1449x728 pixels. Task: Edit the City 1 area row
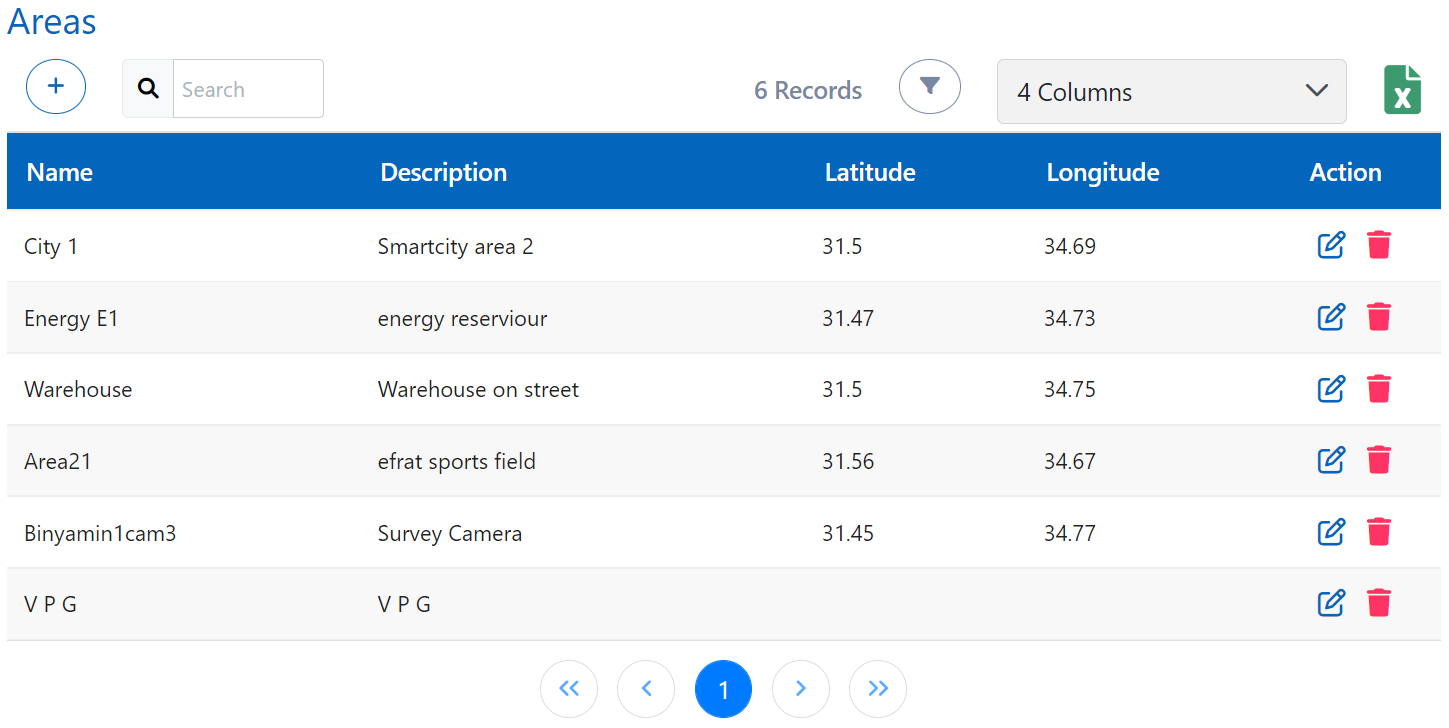(1331, 245)
